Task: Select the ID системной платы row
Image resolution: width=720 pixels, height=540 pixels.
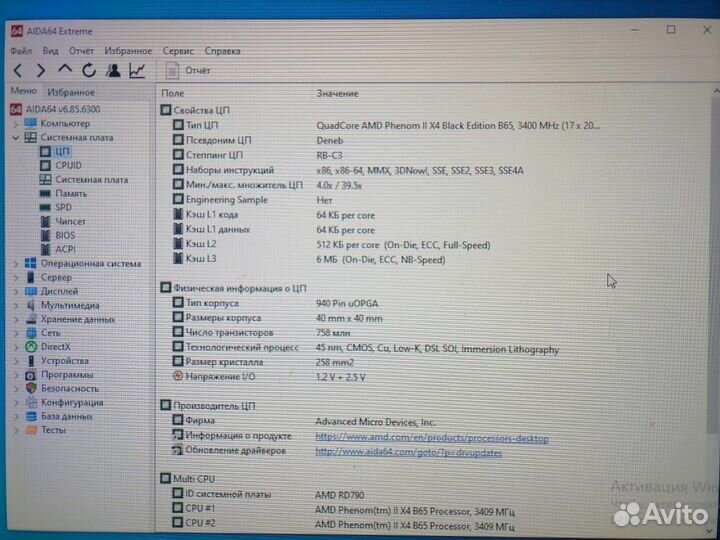Action: [x=268, y=495]
